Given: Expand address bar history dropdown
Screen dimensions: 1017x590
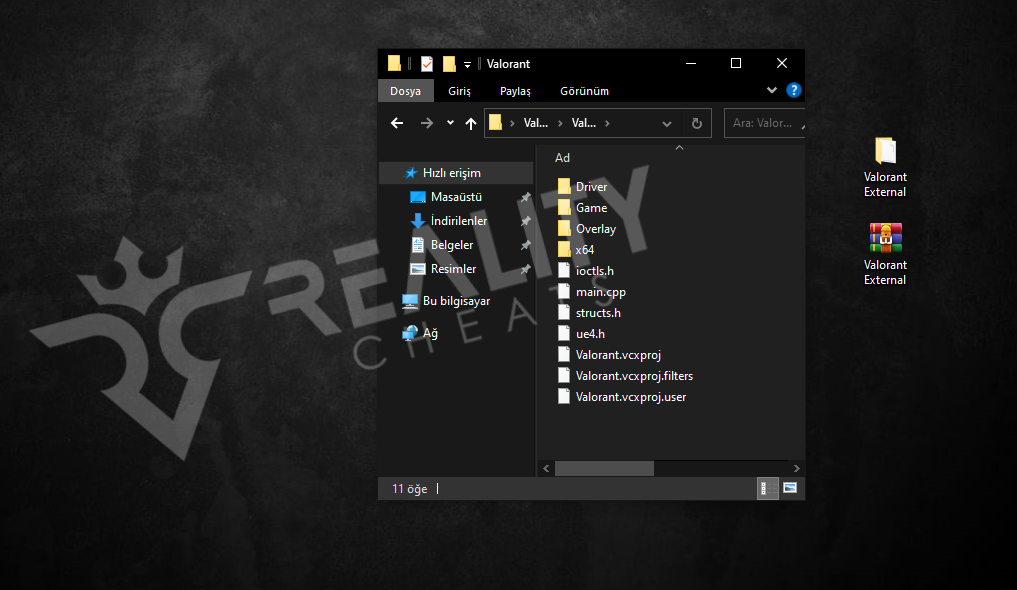Looking at the screenshot, I should click(666, 123).
